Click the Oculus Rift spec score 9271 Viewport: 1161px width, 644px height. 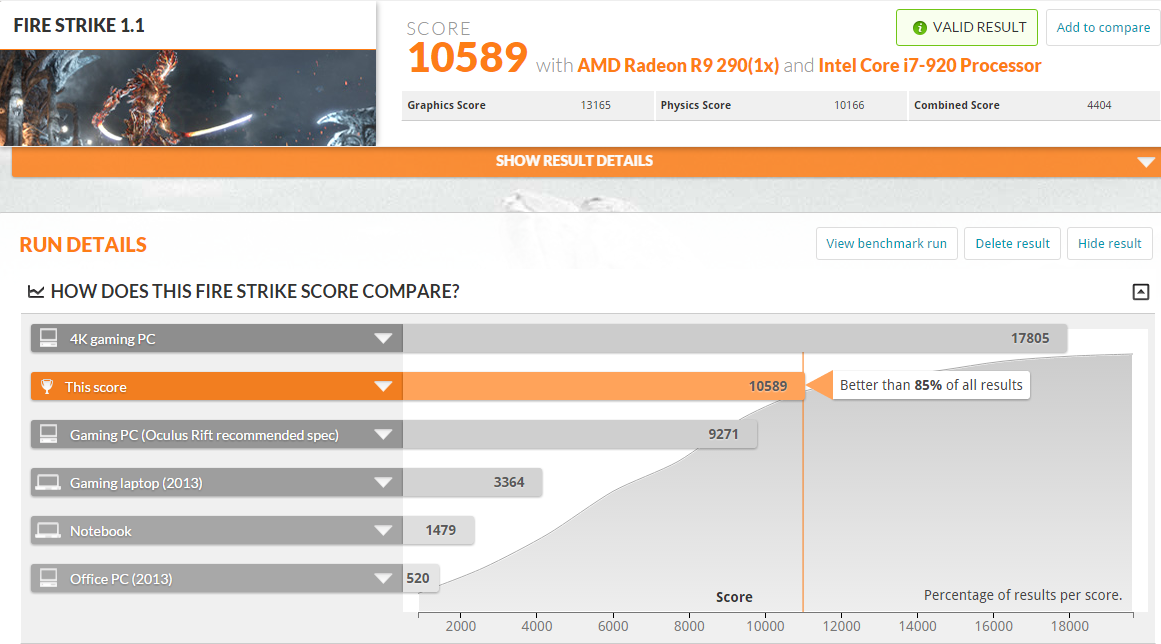click(x=723, y=435)
